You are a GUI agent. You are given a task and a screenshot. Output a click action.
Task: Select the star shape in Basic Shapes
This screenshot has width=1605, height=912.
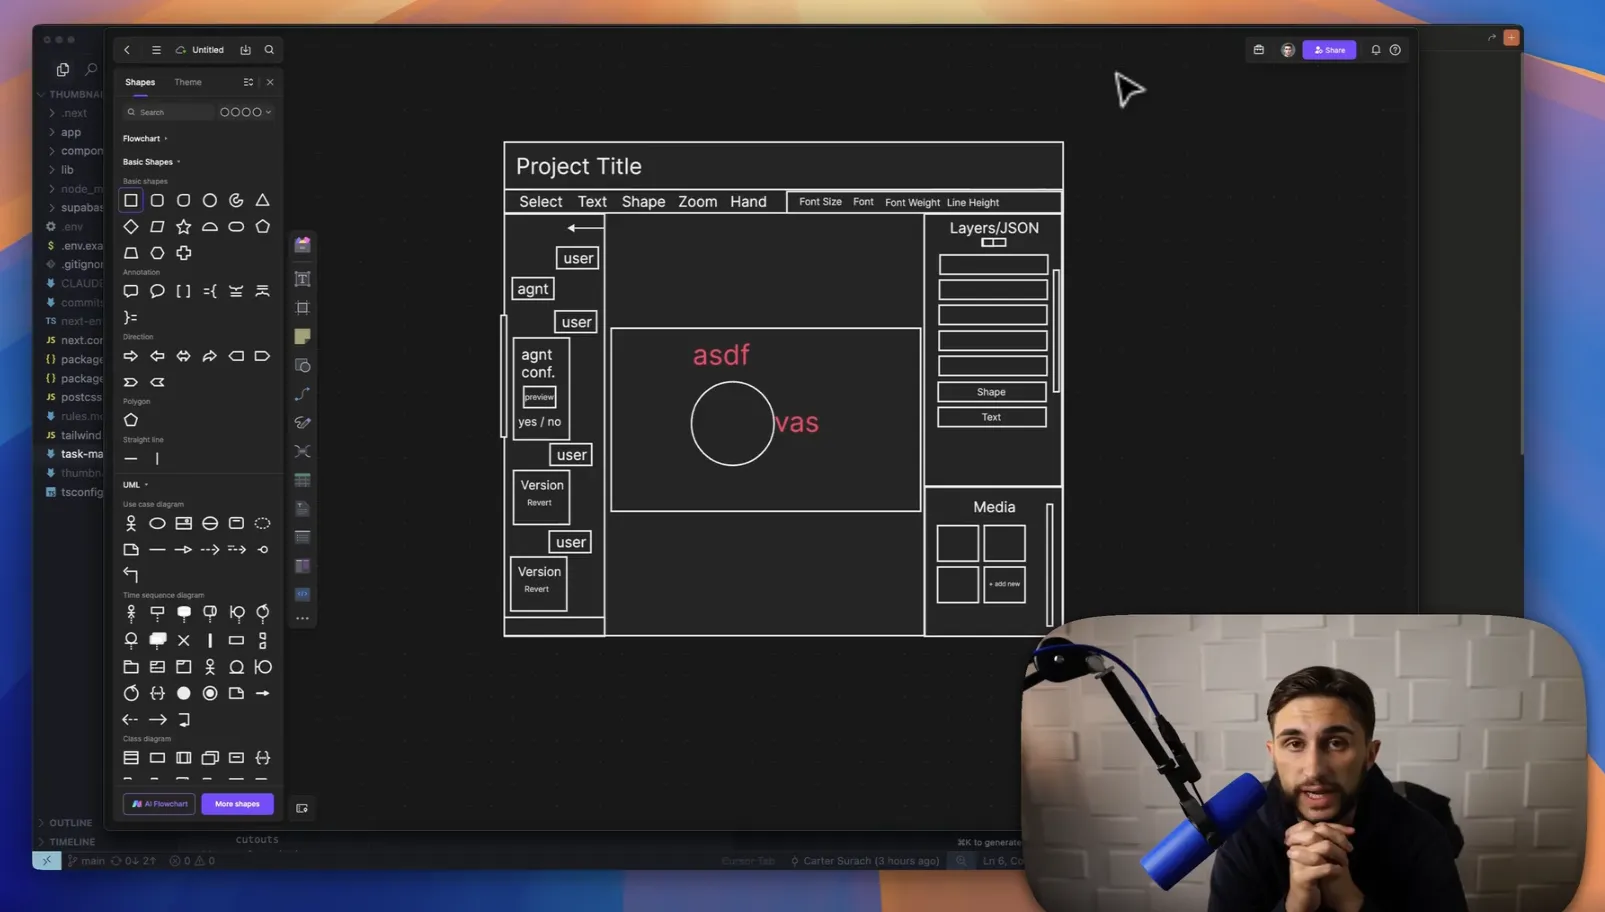(x=183, y=226)
